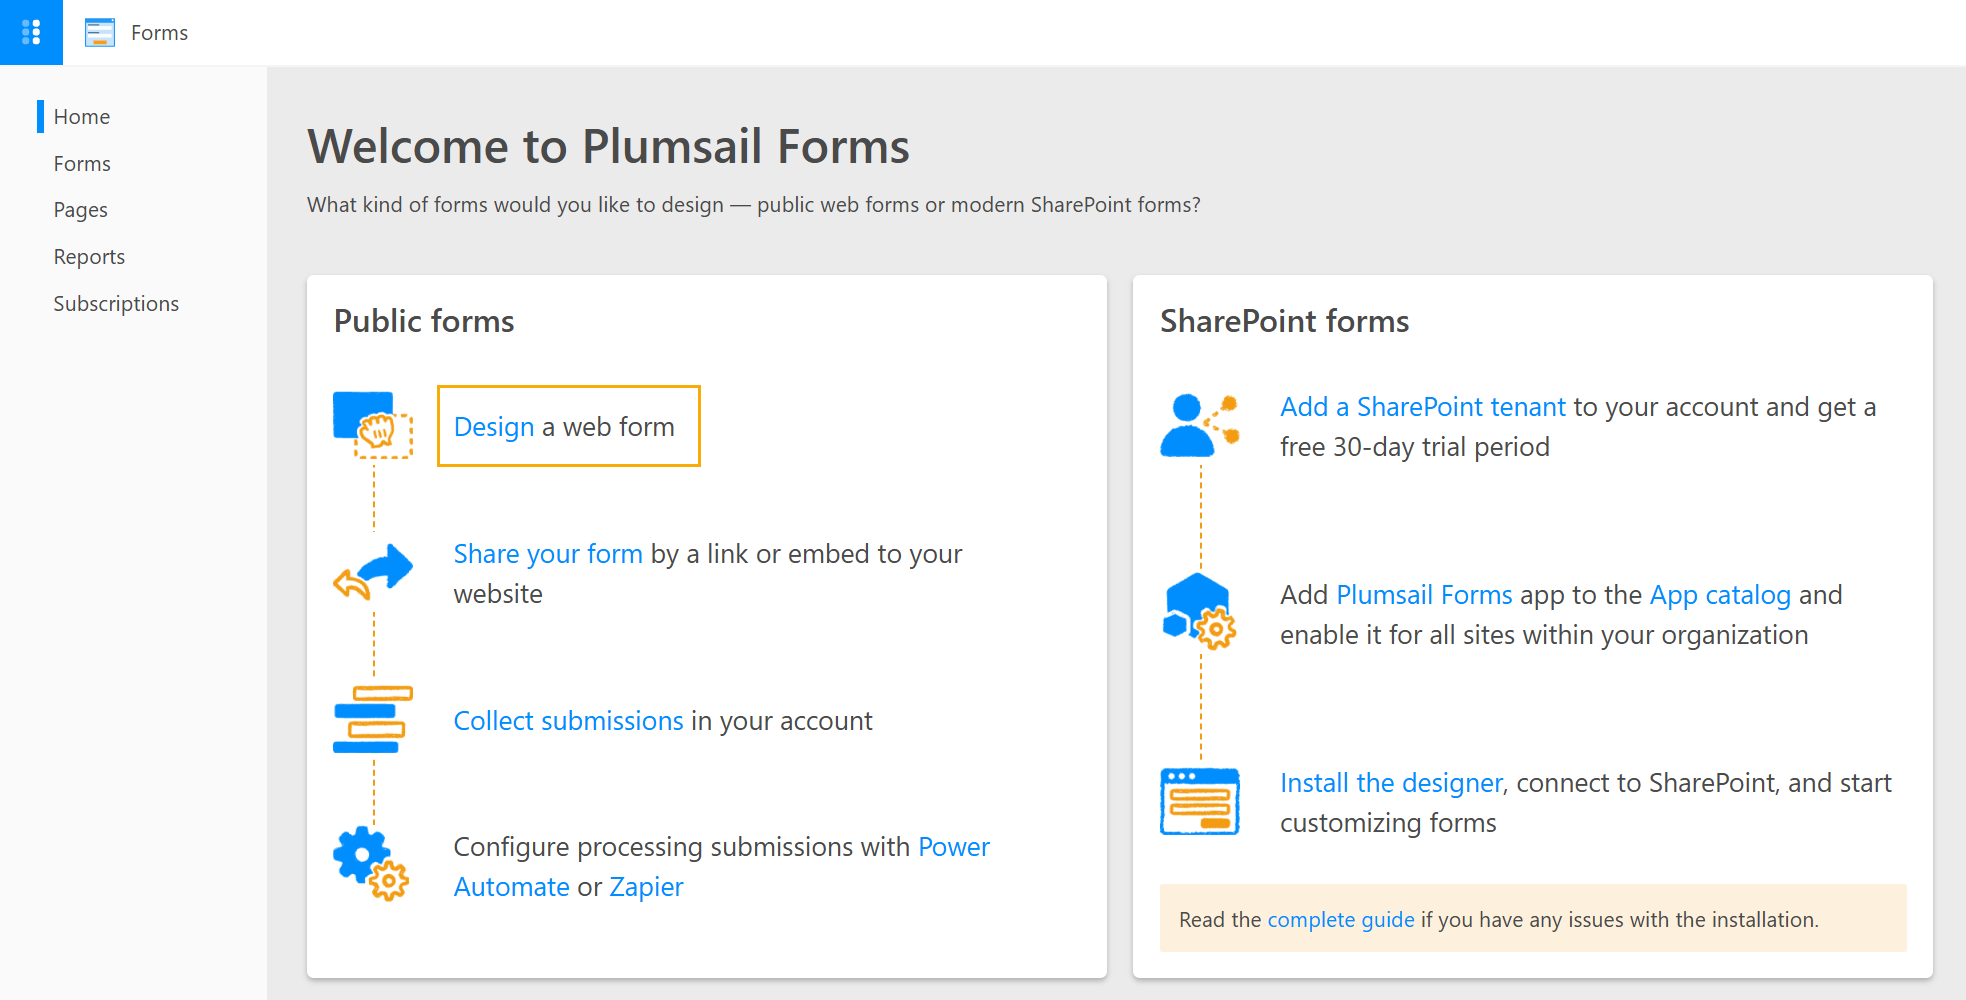Click the Forms app logo icon

coord(100,33)
